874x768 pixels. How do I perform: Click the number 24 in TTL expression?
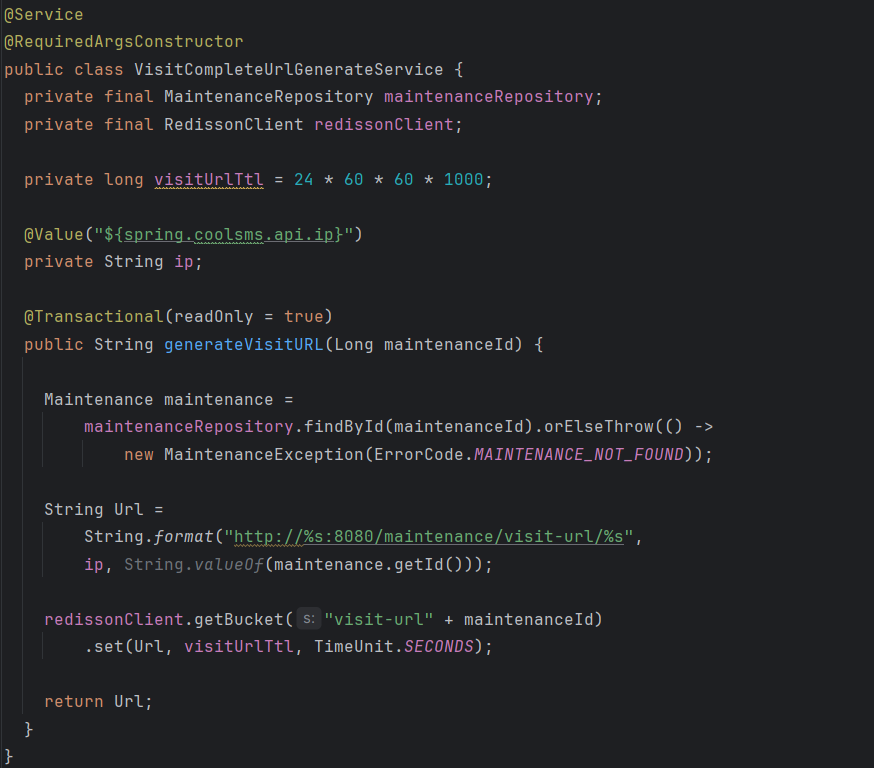pos(304,179)
